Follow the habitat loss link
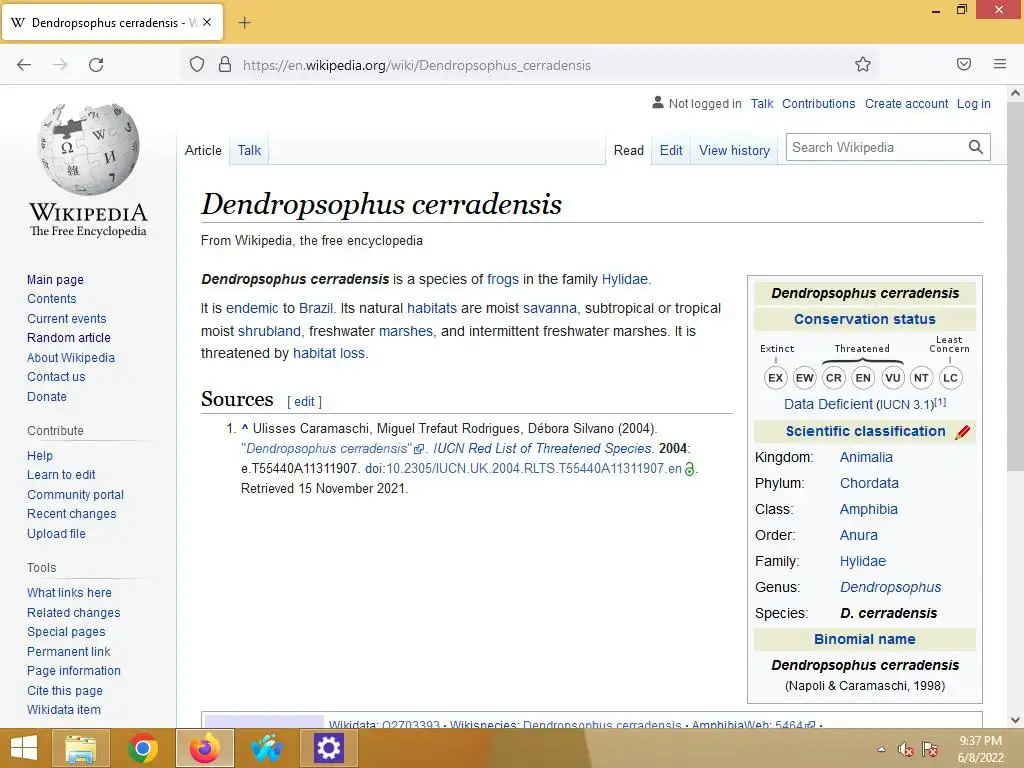The width and height of the screenshot is (1024, 768). (329, 353)
